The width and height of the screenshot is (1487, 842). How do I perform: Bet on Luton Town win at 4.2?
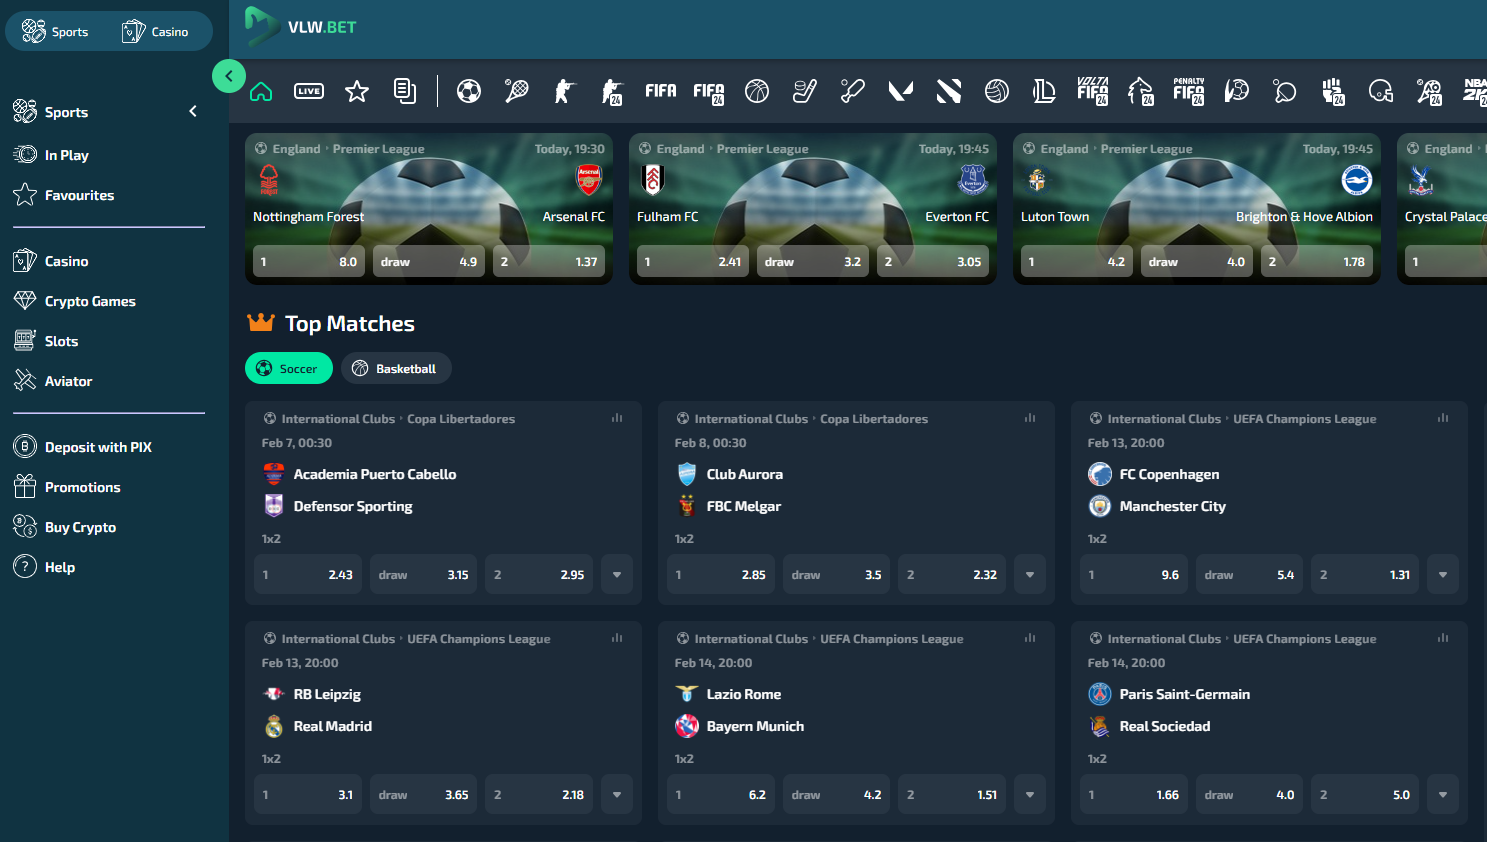pyautogui.click(x=1077, y=261)
